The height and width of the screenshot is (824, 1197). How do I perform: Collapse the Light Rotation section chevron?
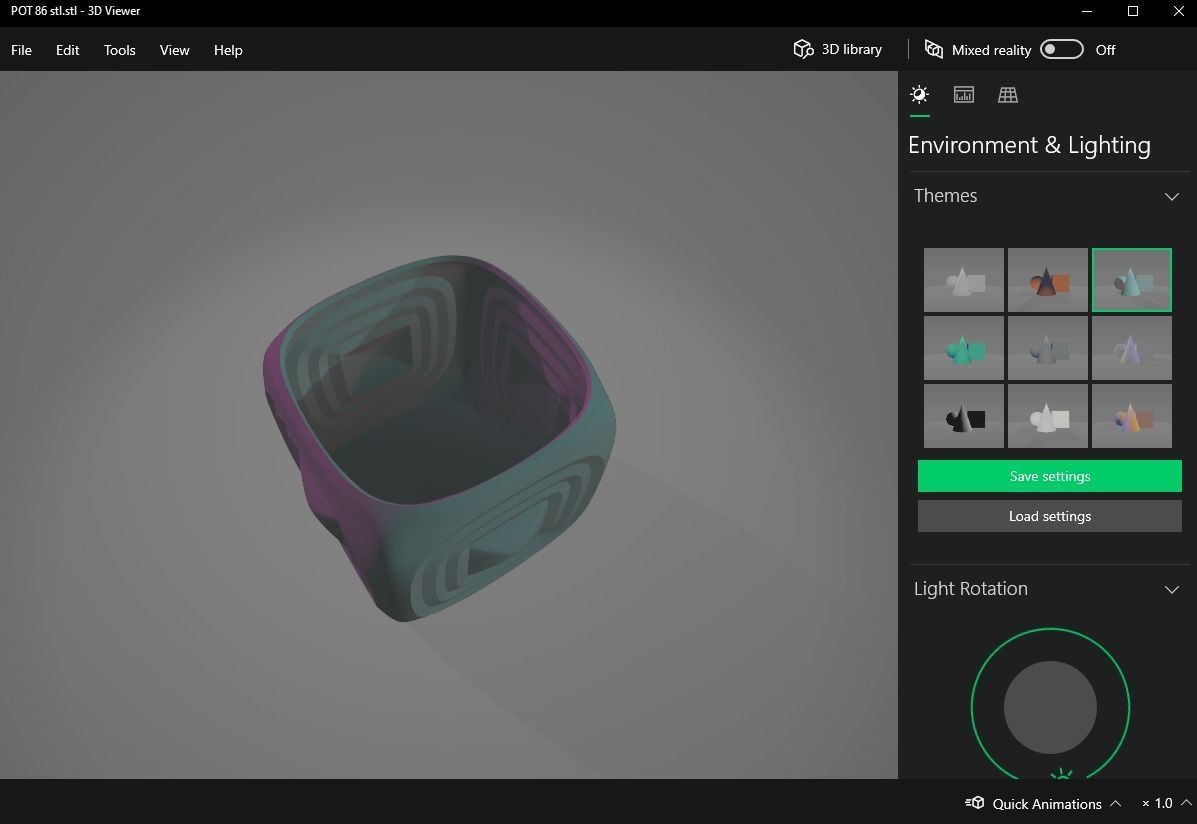click(x=1171, y=590)
